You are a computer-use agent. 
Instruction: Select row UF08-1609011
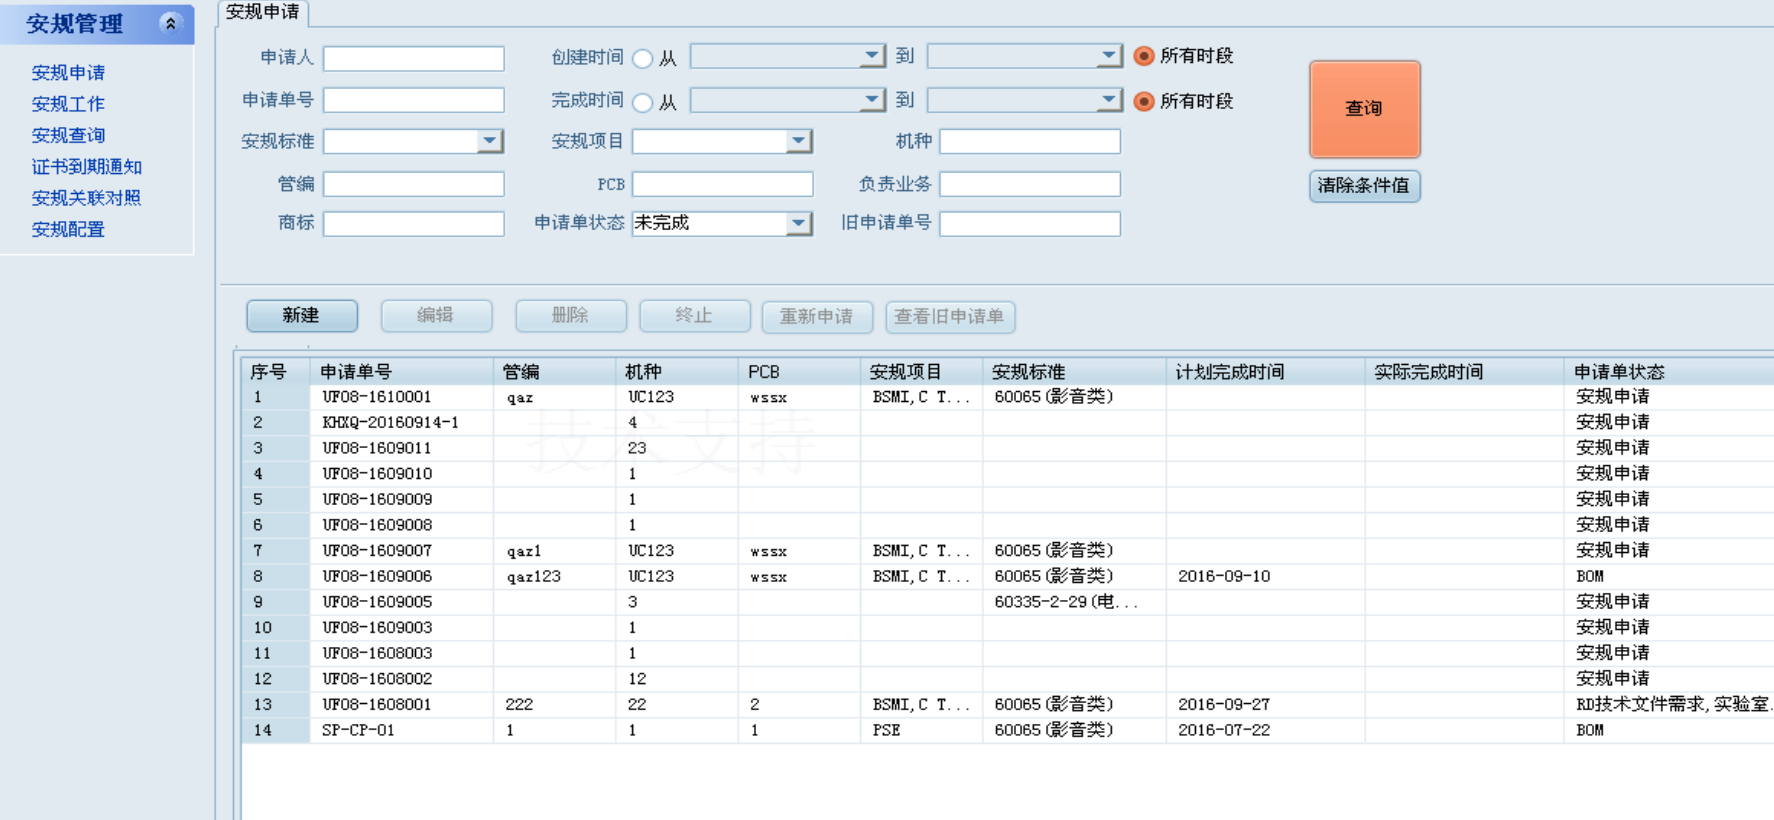(1008, 448)
